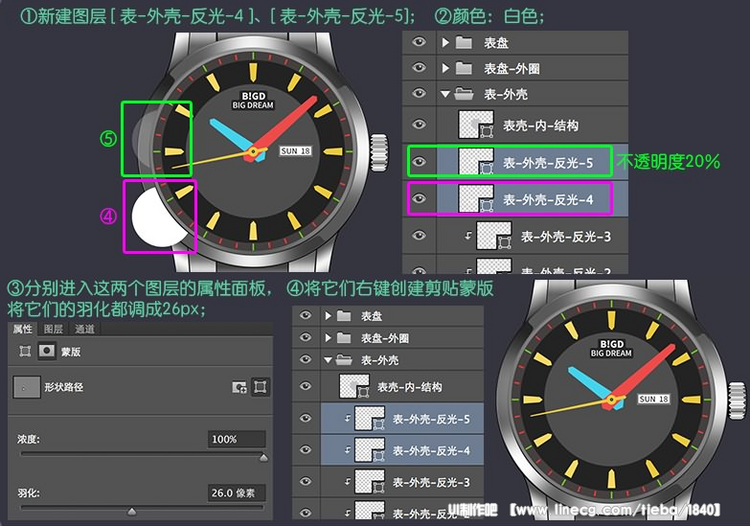Collapse the 表-外壳 group in bottom layers panel
This screenshot has height=526, width=750.
tap(328, 360)
